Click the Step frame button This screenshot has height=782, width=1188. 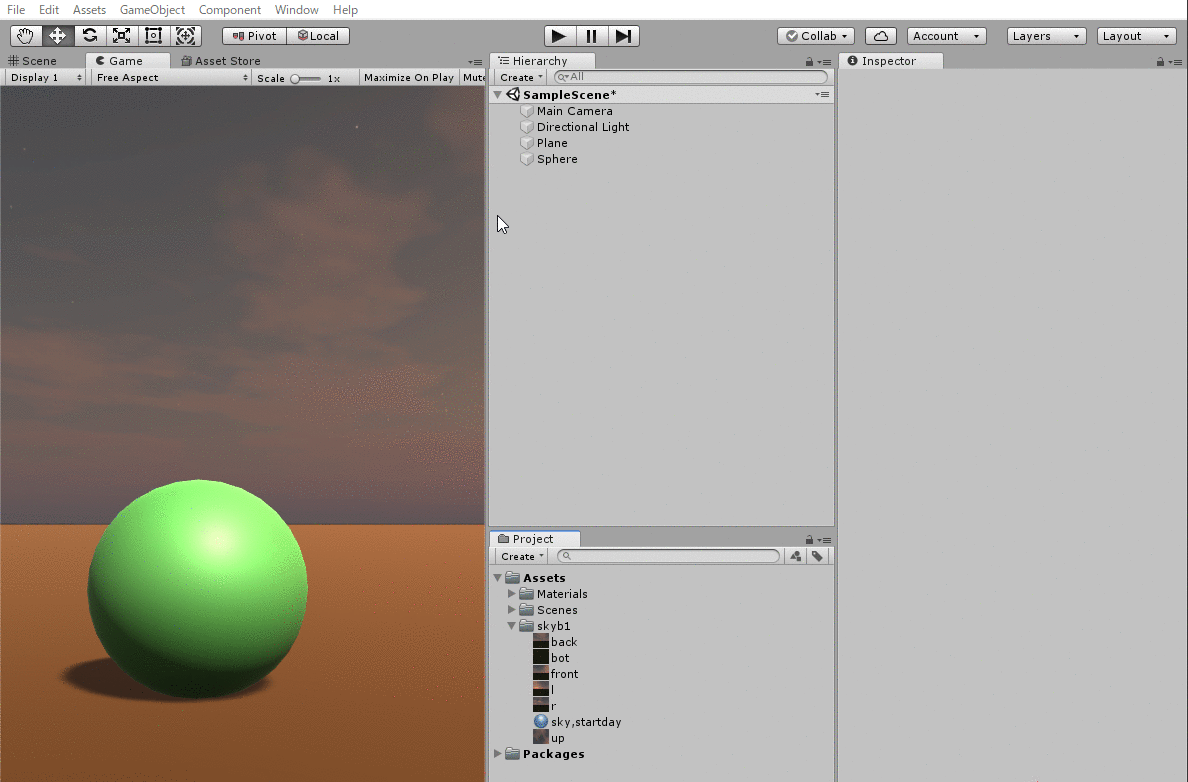623,36
